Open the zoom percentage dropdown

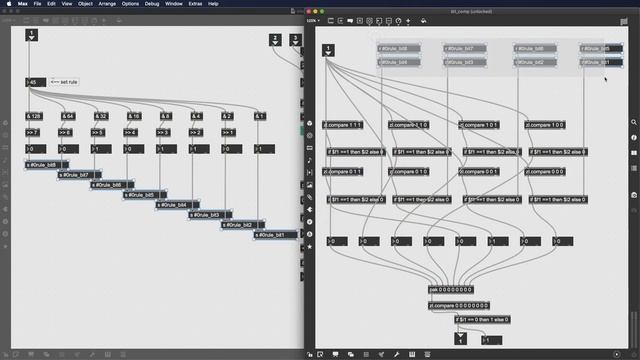click(x=313, y=20)
